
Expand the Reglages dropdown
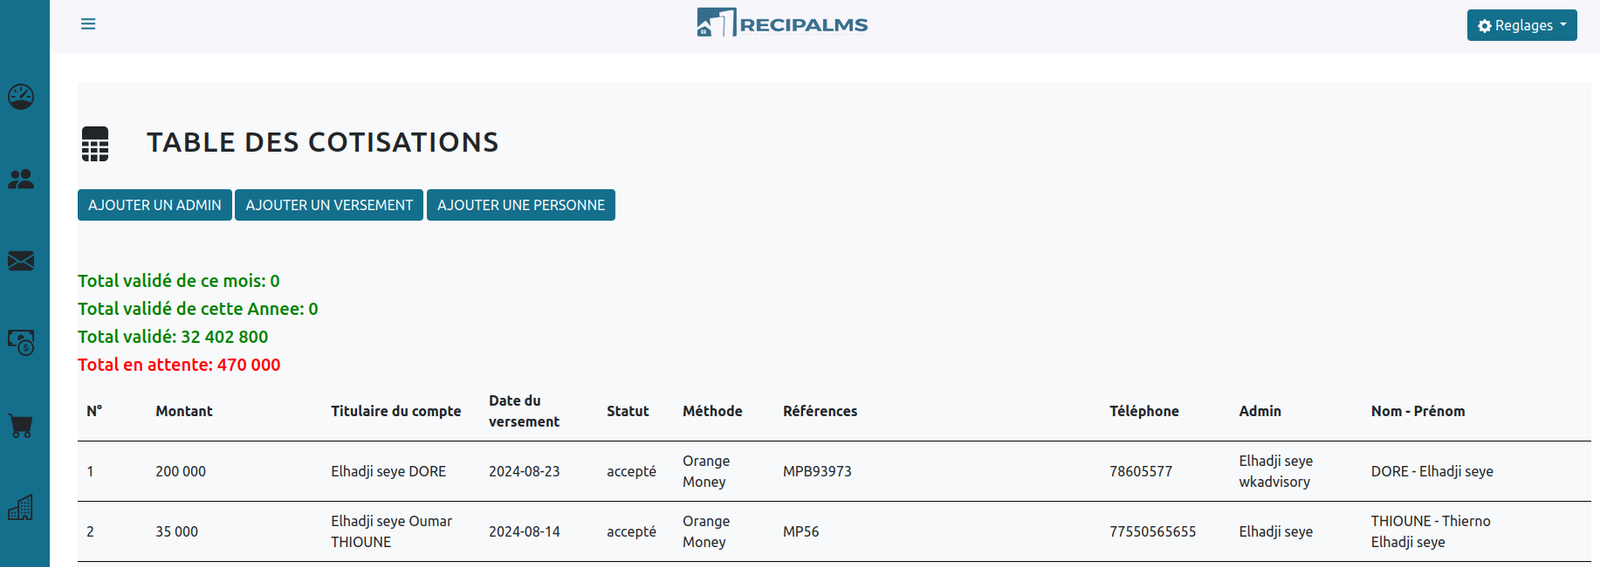point(1521,25)
